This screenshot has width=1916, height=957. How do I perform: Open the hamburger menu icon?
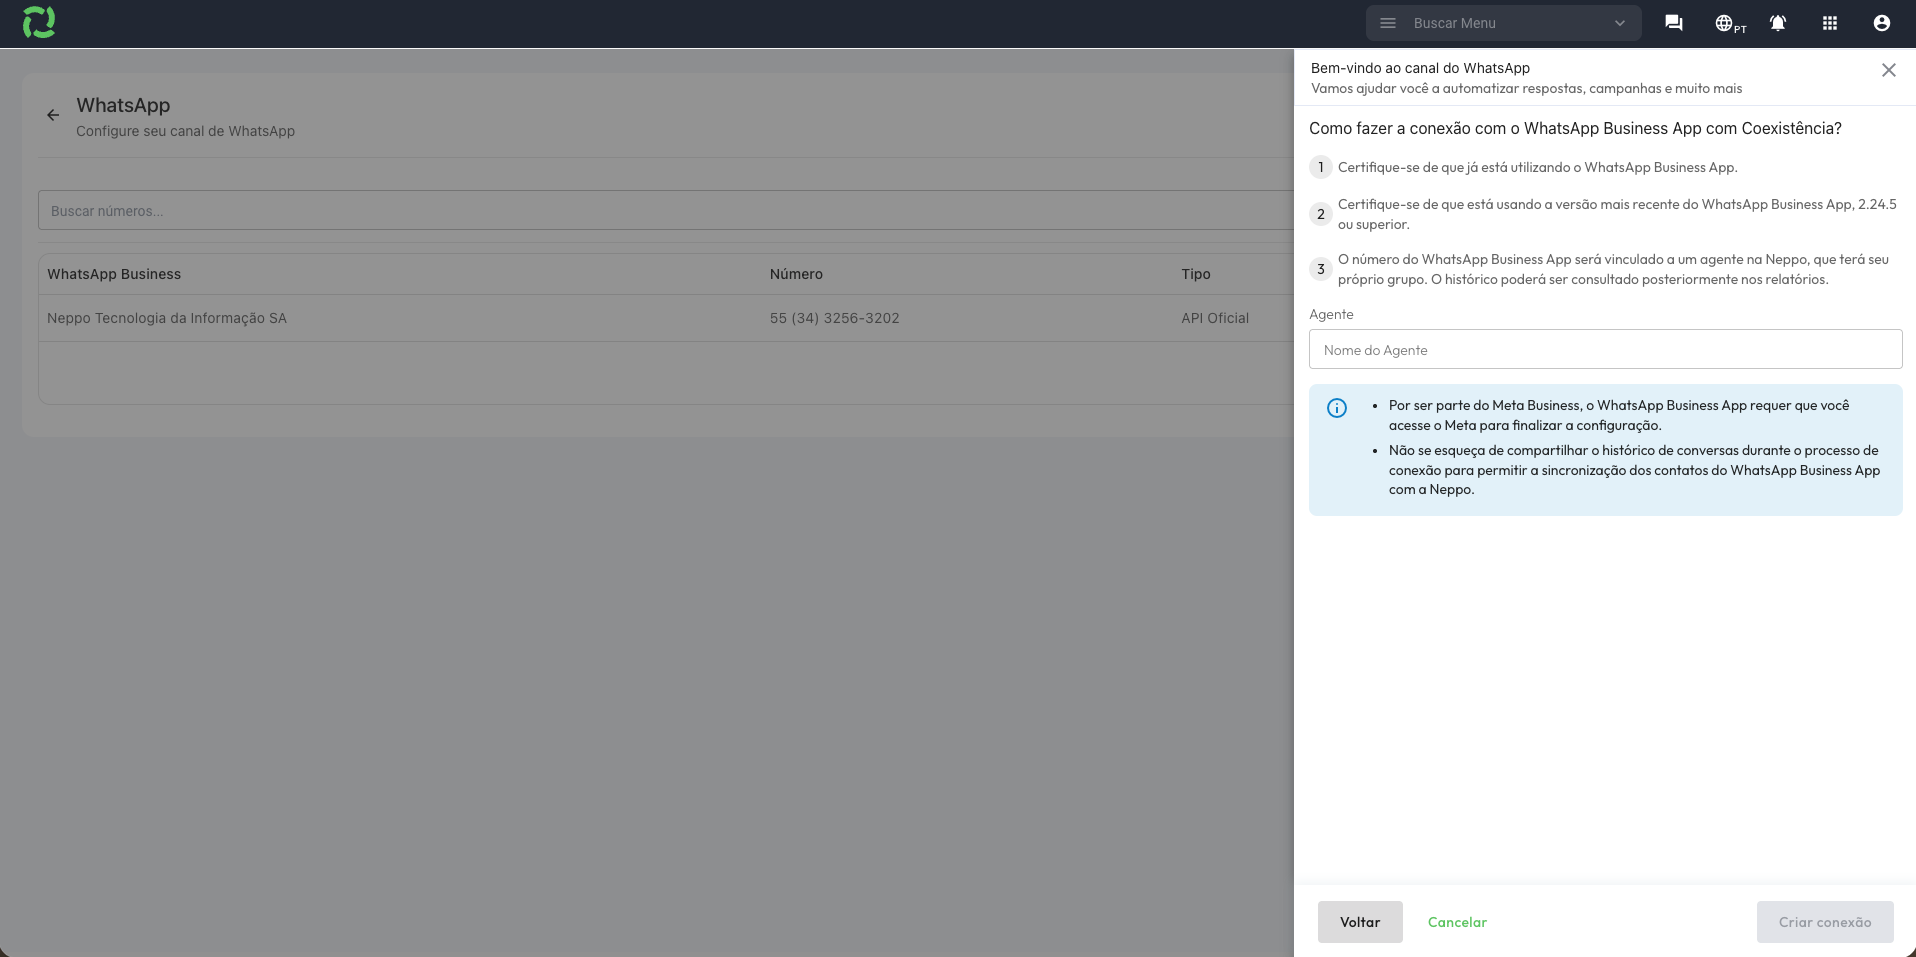click(1388, 23)
